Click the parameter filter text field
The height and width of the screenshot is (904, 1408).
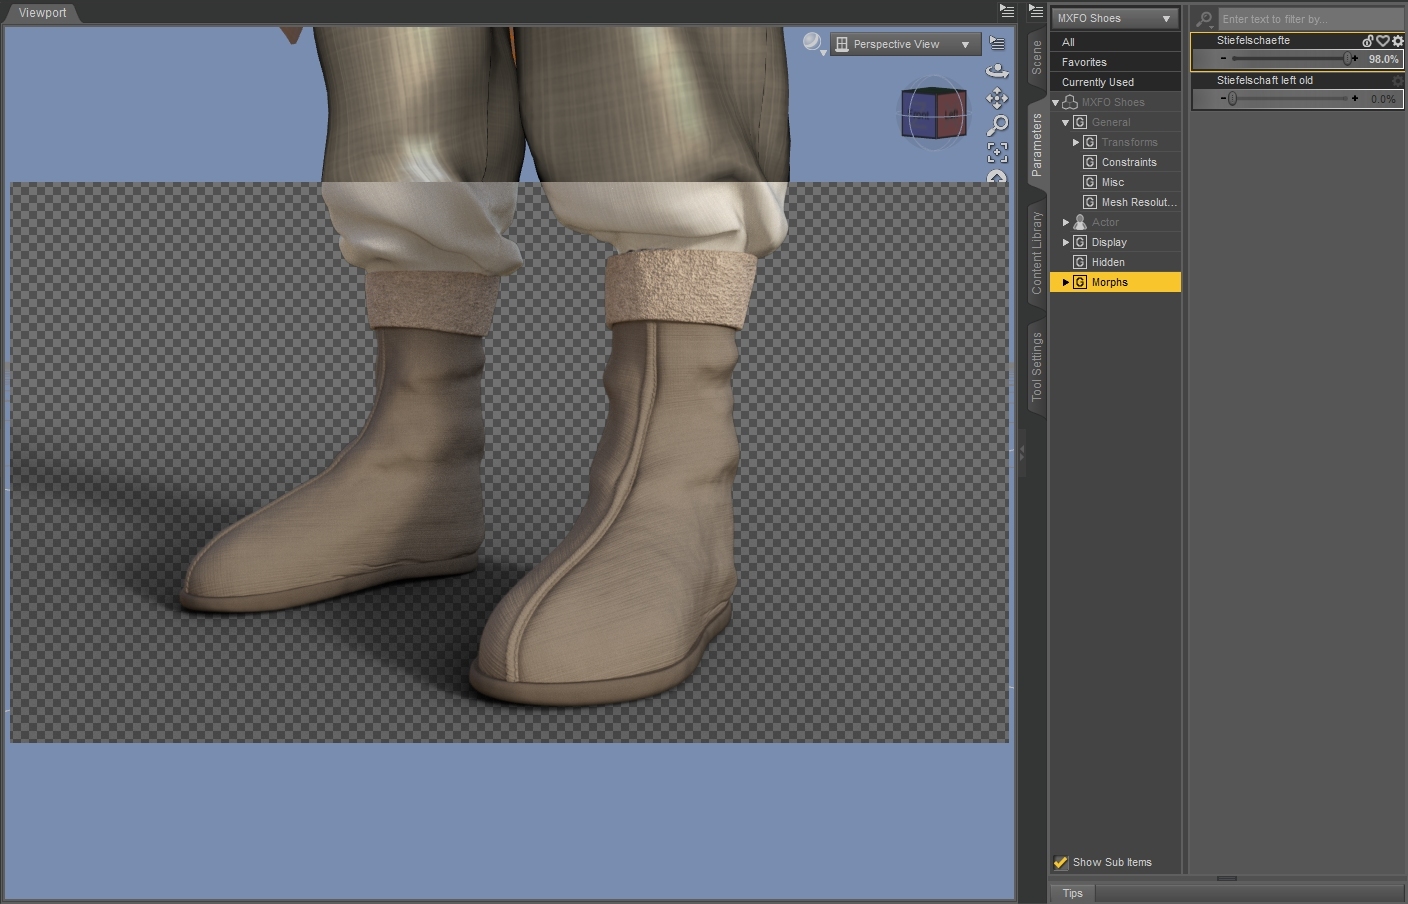(1308, 19)
